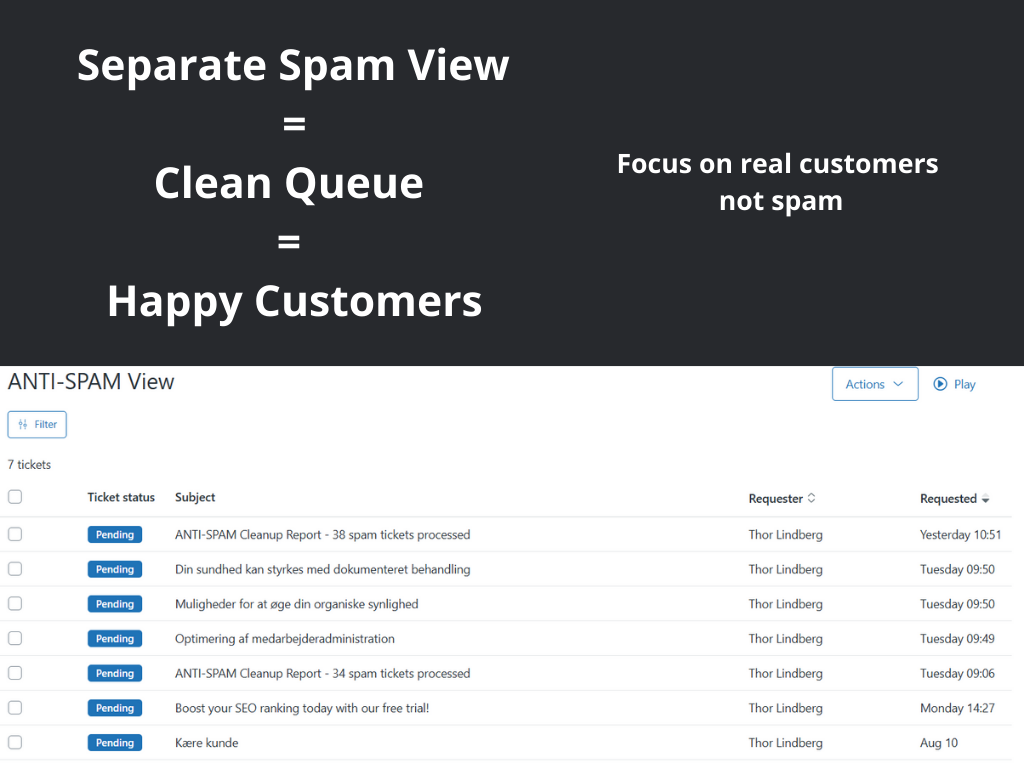Click Pending badge on Boost SEO row
Screen dimensions: 1024x768
115,708
